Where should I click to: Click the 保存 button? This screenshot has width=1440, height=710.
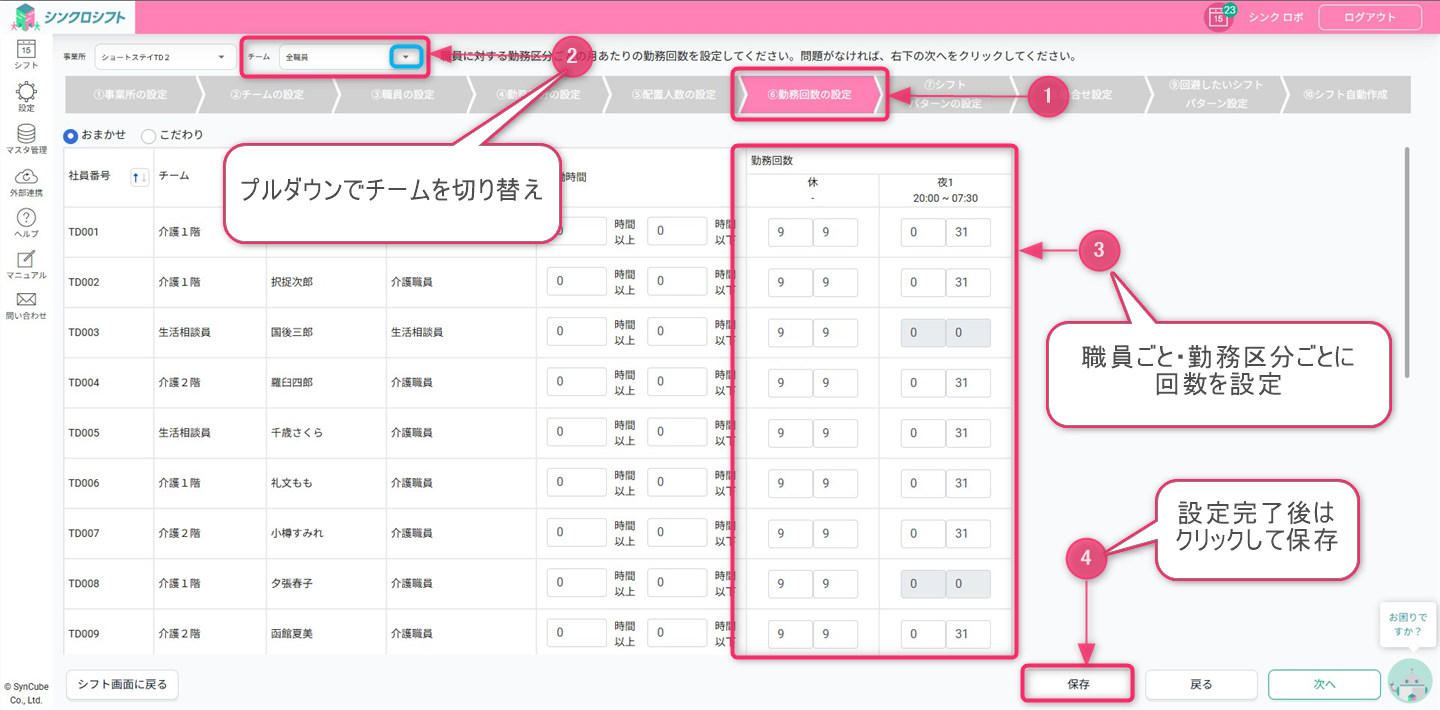click(x=1077, y=684)
